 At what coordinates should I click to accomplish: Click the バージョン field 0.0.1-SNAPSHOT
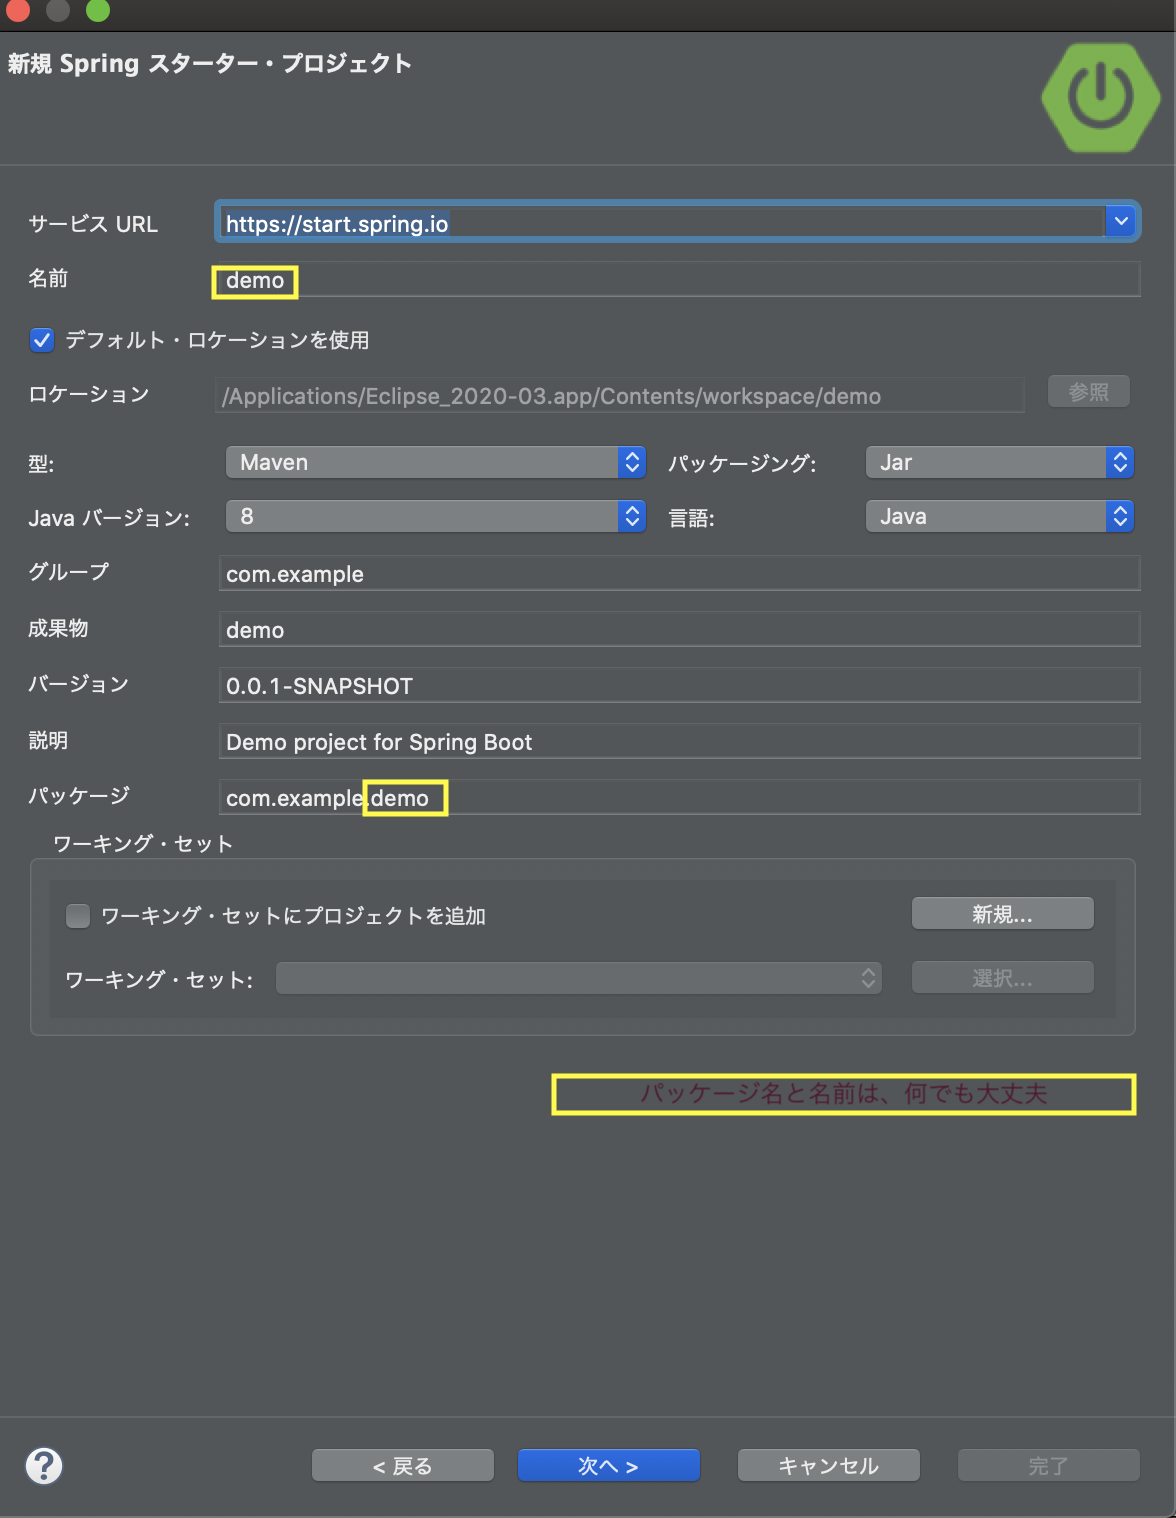click(680, 686)
